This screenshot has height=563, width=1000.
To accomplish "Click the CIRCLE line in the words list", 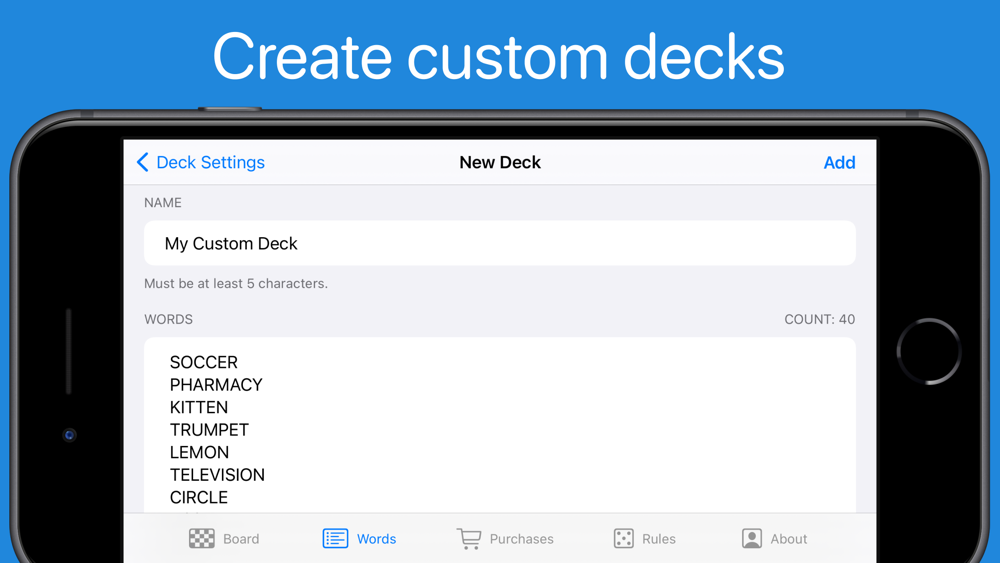I will click(199, 497).
